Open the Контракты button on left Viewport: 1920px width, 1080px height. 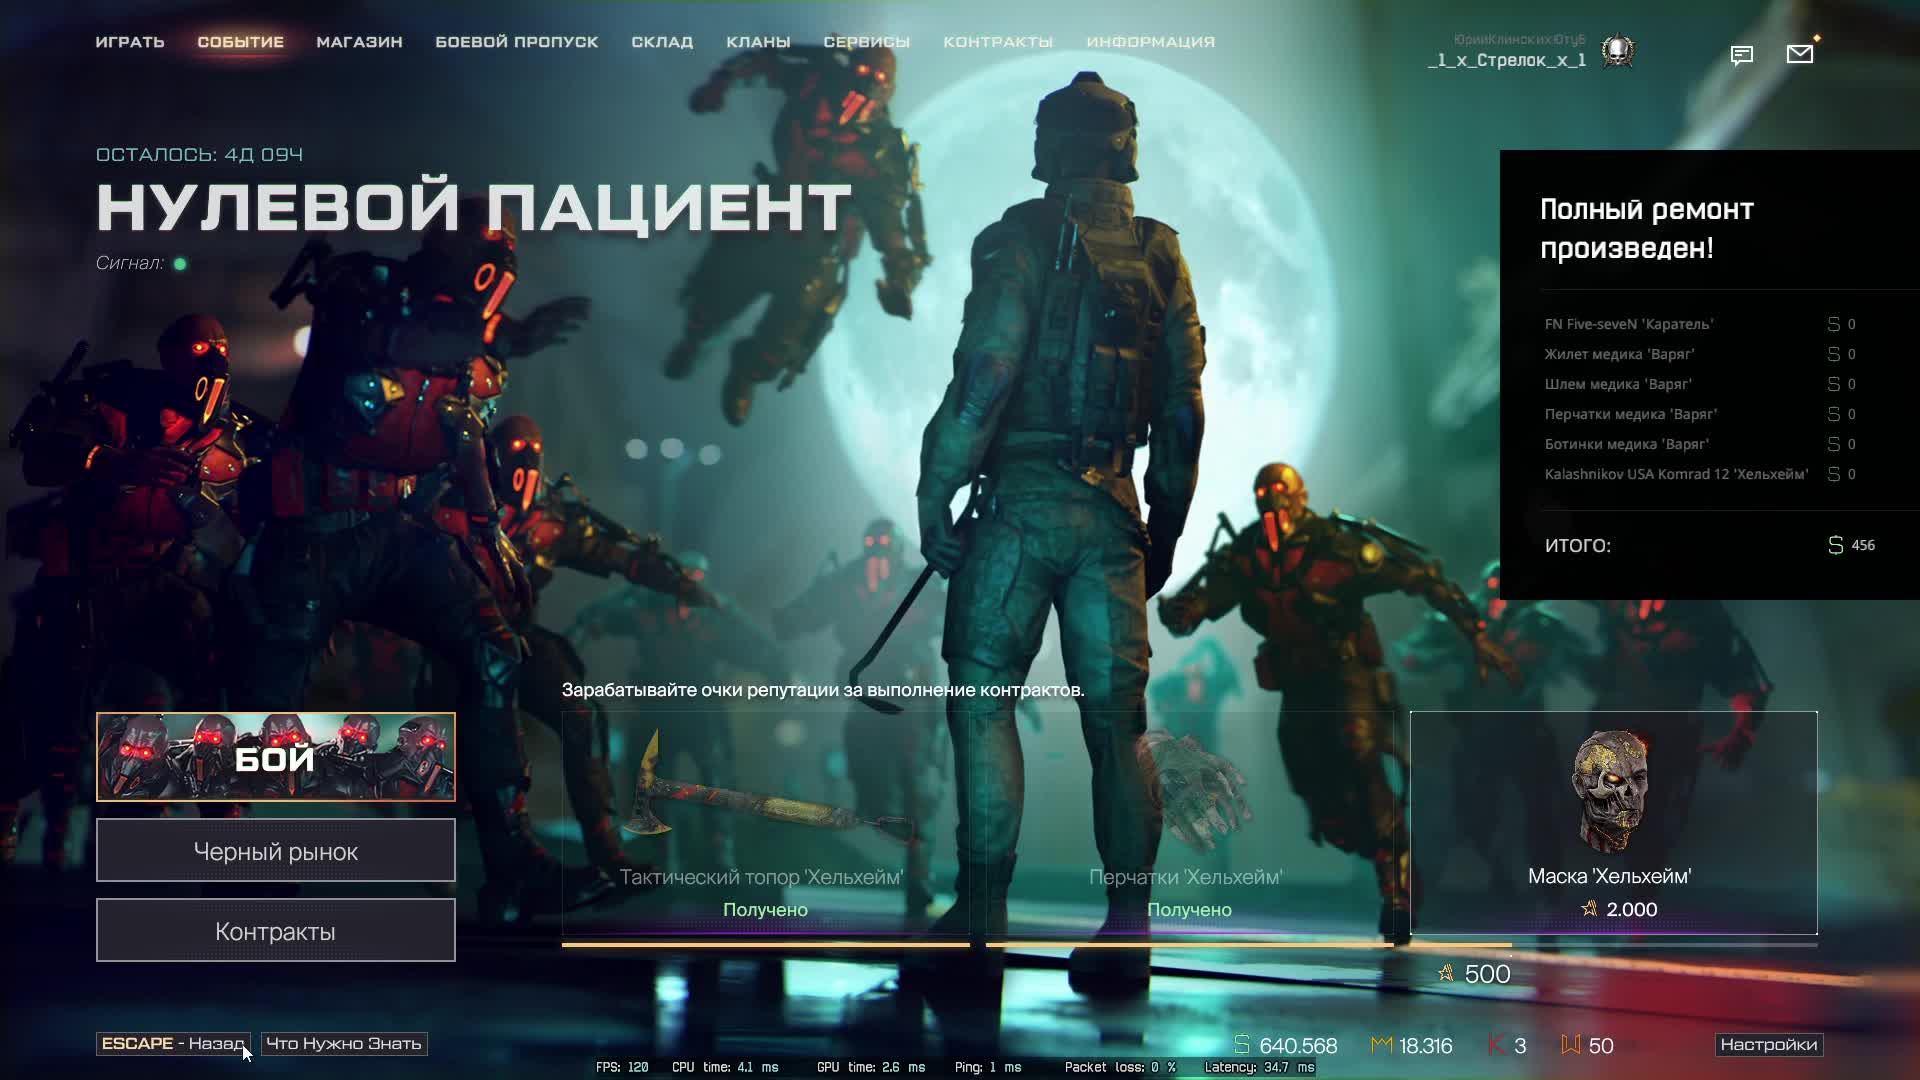[x=275, y=931]
